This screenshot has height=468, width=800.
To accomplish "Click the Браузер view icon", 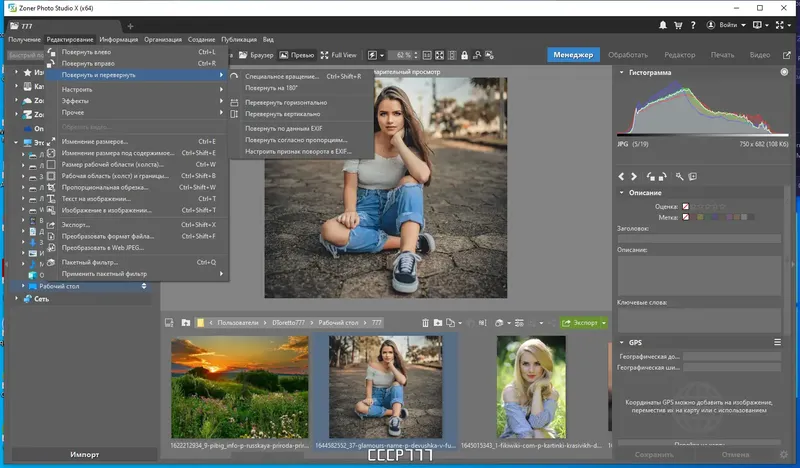I will [242, 55].
